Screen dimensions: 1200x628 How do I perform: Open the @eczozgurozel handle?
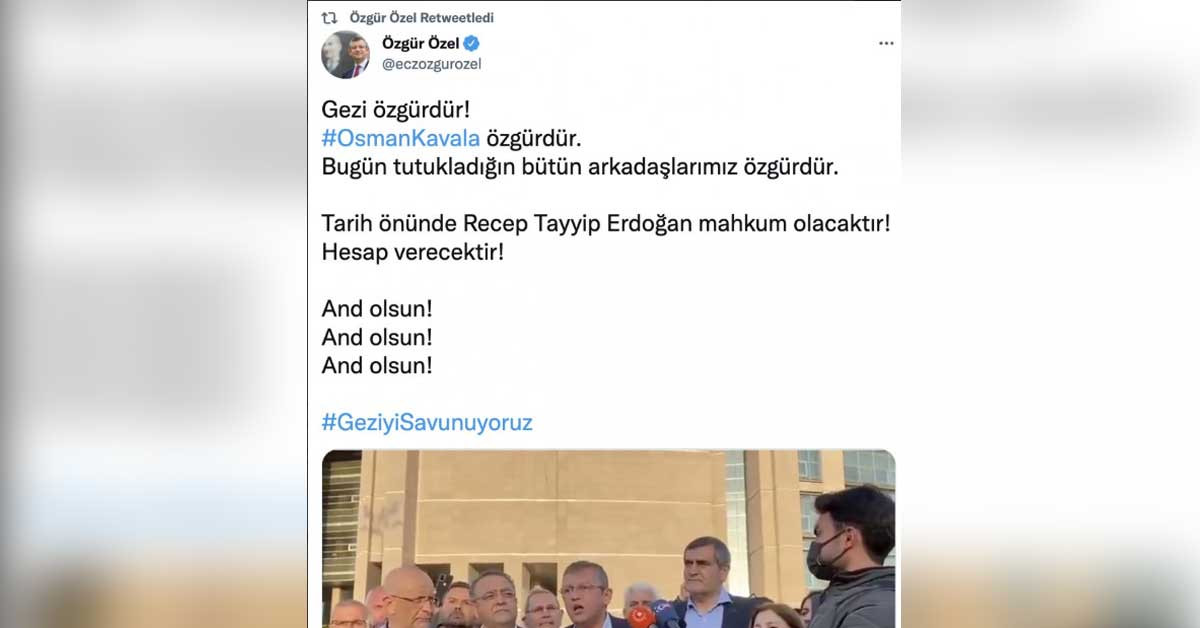(433, 64)
